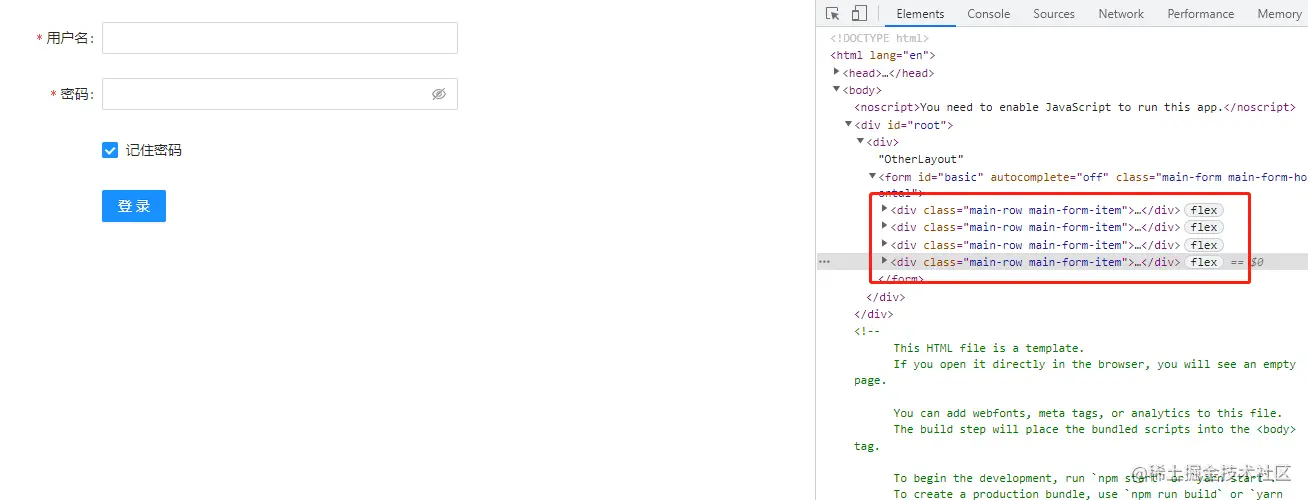This screenshot has height=500, width=1308.
Task: Toggle password visibility with the eye icon
Action: (438, 94)
